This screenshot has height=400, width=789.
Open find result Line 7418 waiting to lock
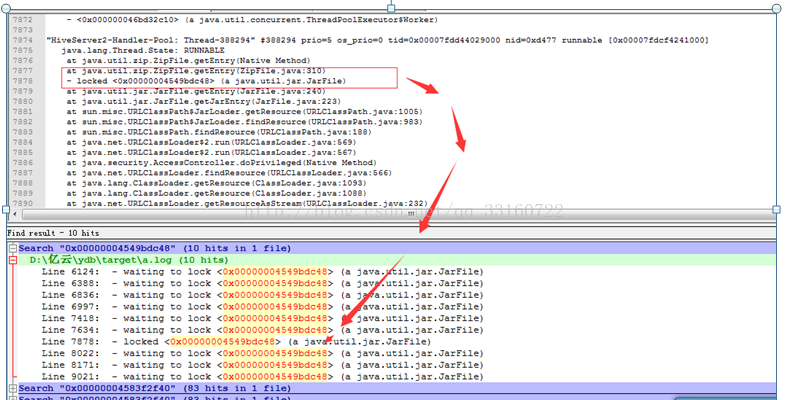262,318
